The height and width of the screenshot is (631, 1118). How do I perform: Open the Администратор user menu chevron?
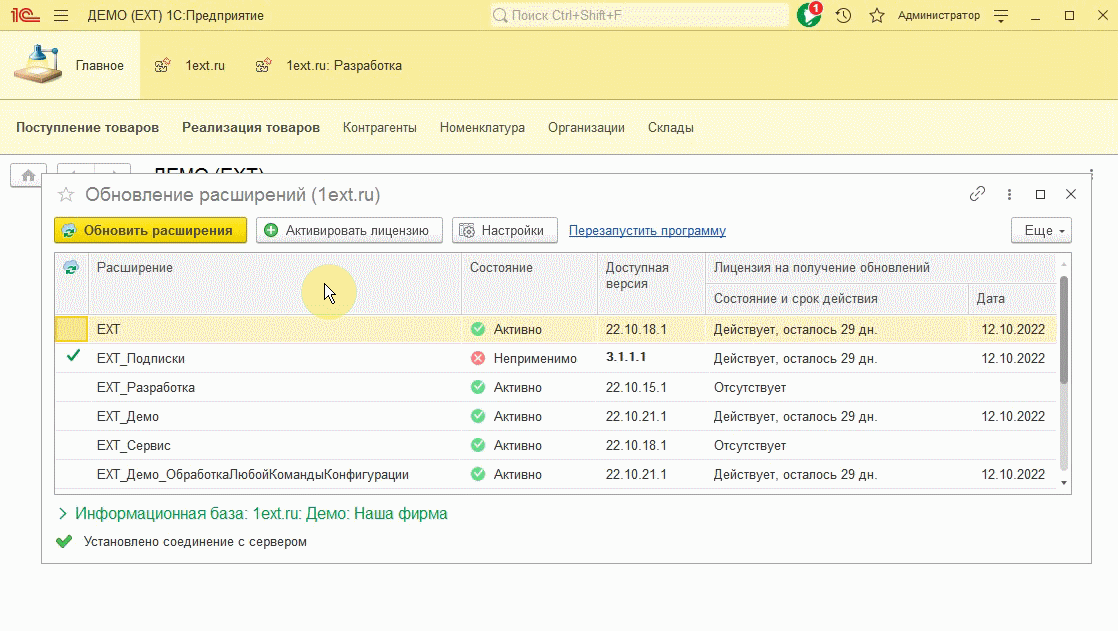999,15
